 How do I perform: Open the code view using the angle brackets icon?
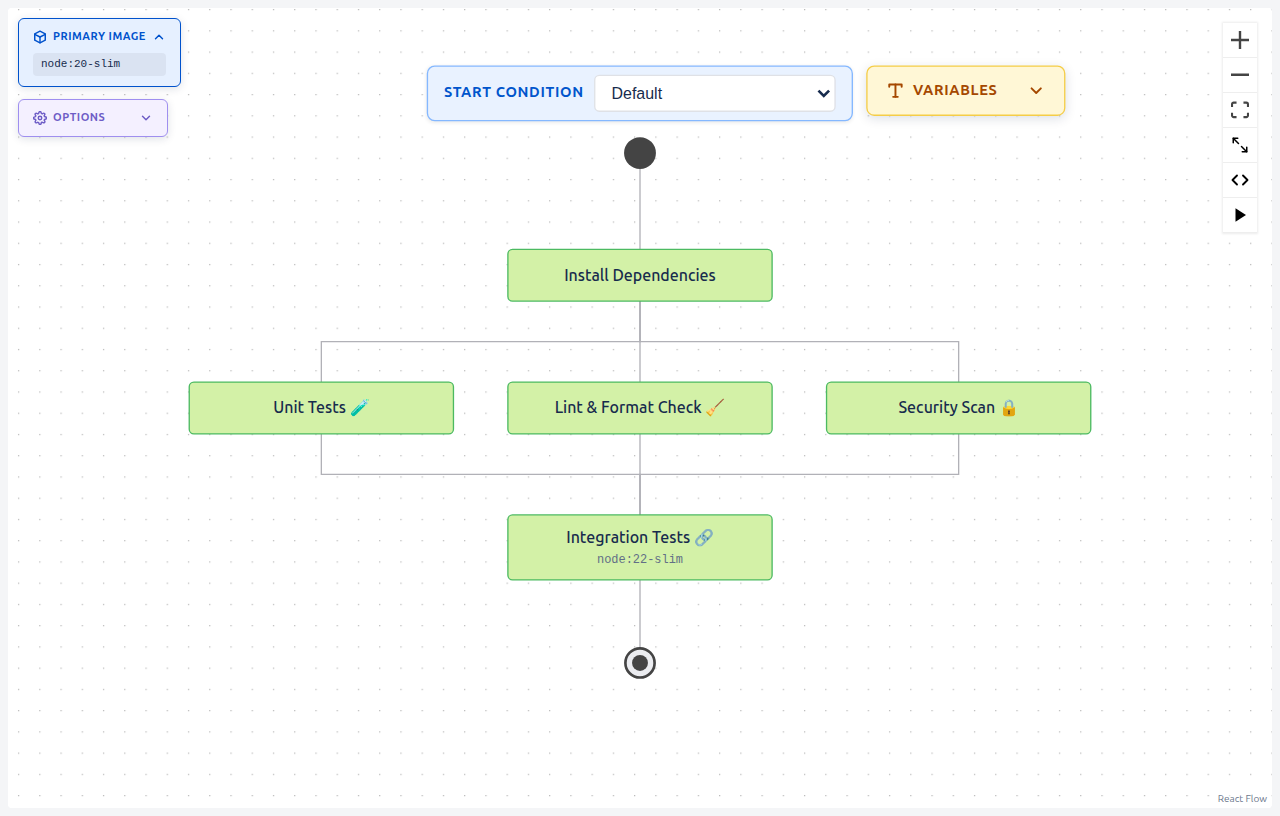point(1239,180)
